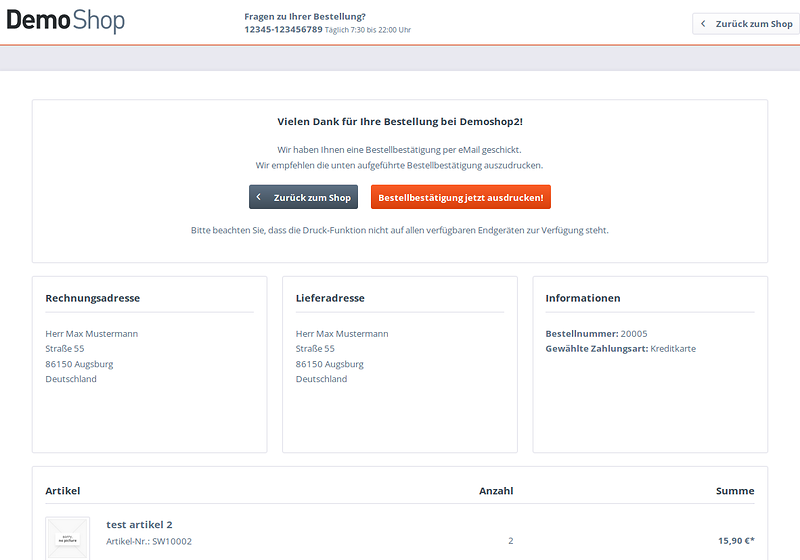This screenshot has height=560, width=800.
Task: Click the left arrow on dark Zurück button
Action: coord(259,198)
